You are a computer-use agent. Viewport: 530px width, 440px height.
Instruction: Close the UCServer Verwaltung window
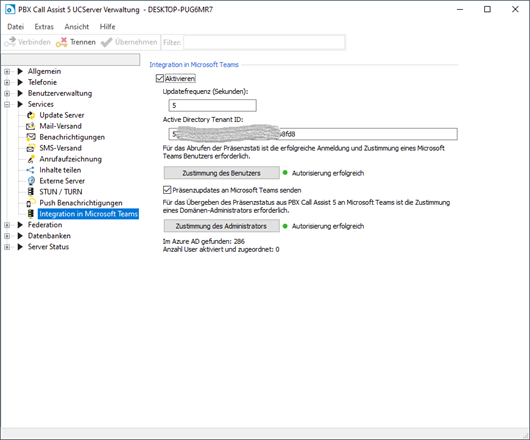tap(515, 9)
